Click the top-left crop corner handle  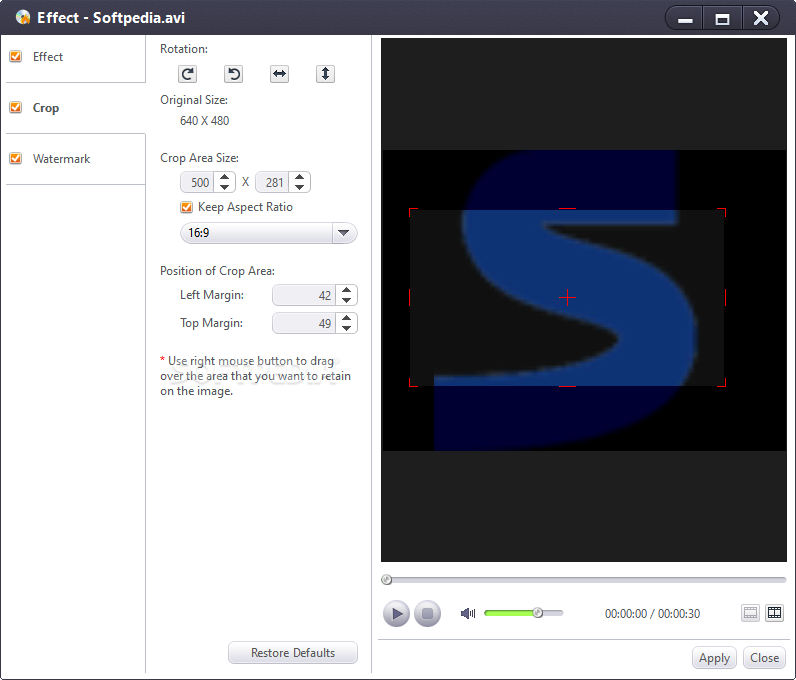click(413, 212)
